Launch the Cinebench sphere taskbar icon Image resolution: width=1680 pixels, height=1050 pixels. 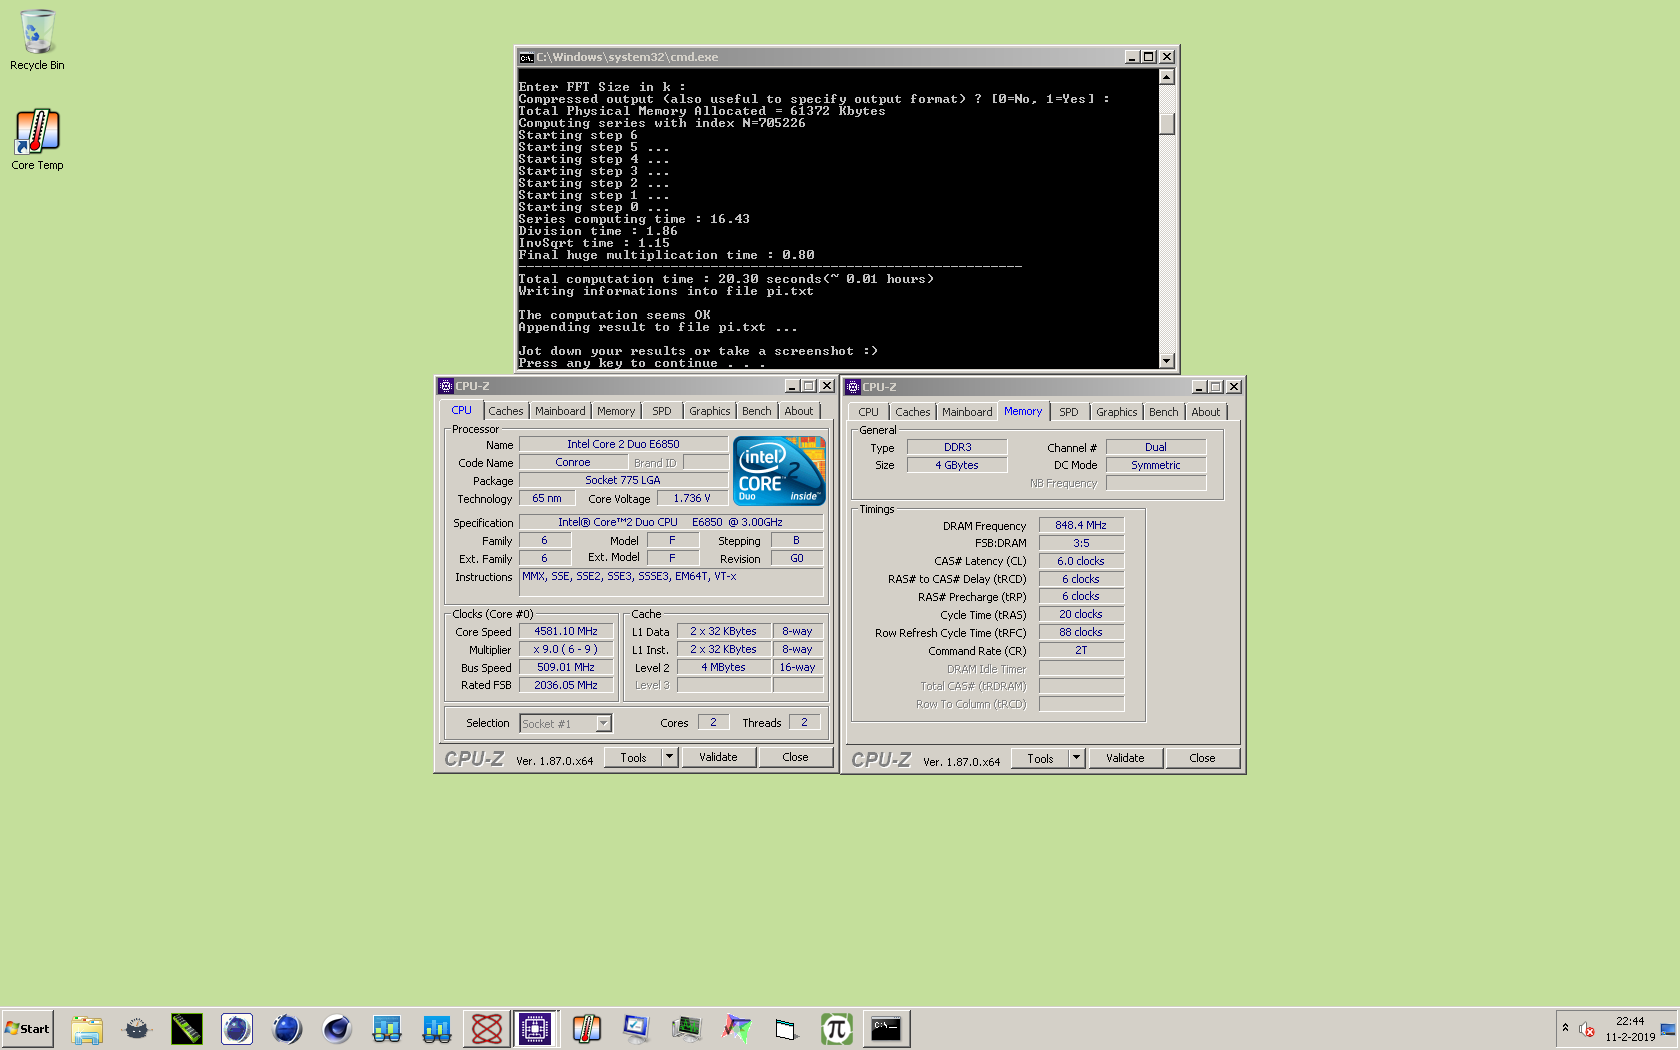click(337, 1029)
